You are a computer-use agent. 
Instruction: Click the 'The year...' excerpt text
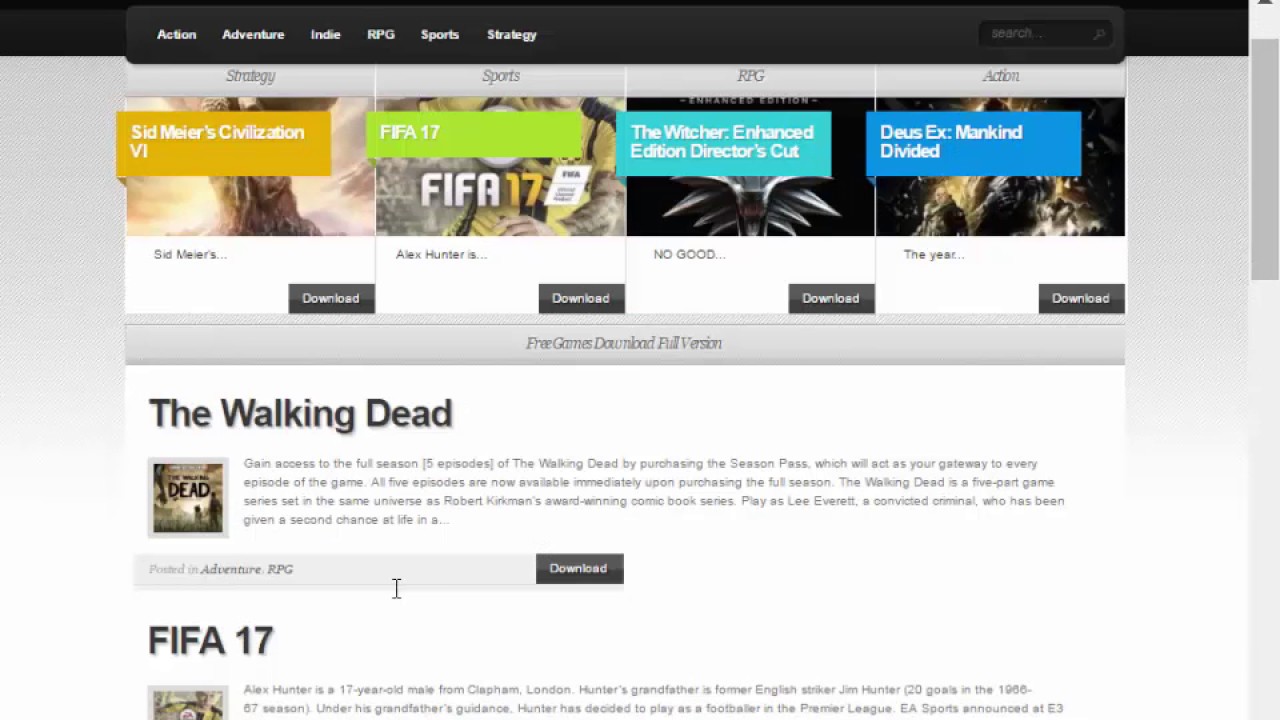(933, 254)
